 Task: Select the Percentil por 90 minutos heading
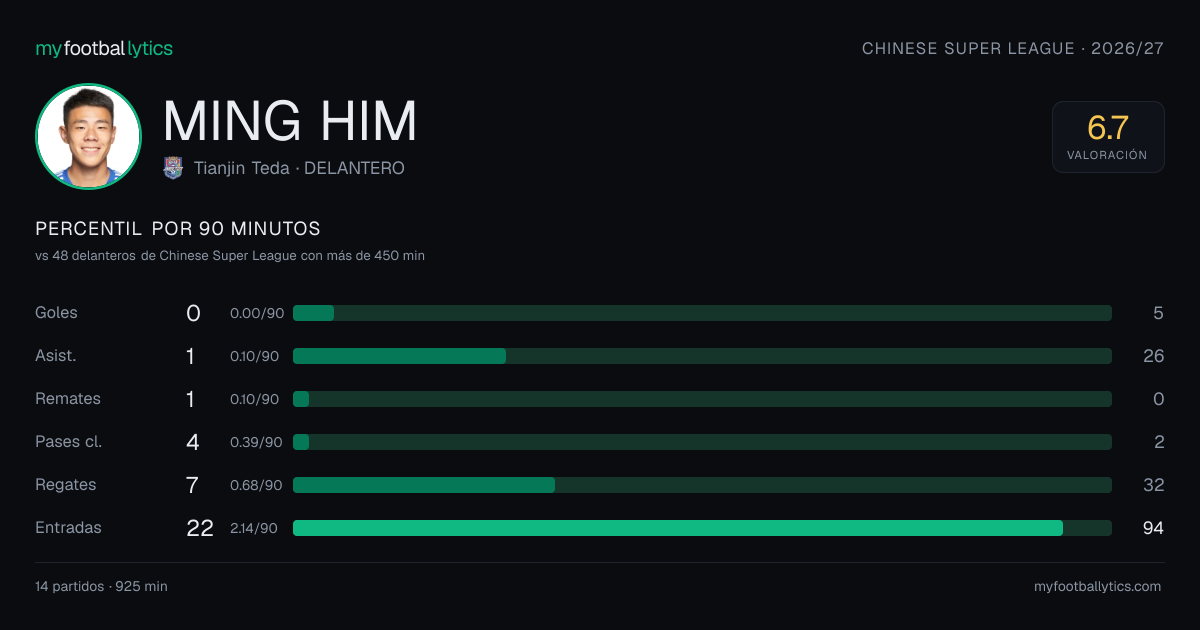pos(178,229)
